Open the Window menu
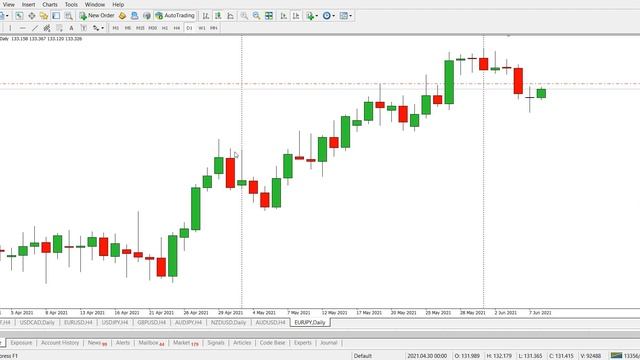 [95, 4]
